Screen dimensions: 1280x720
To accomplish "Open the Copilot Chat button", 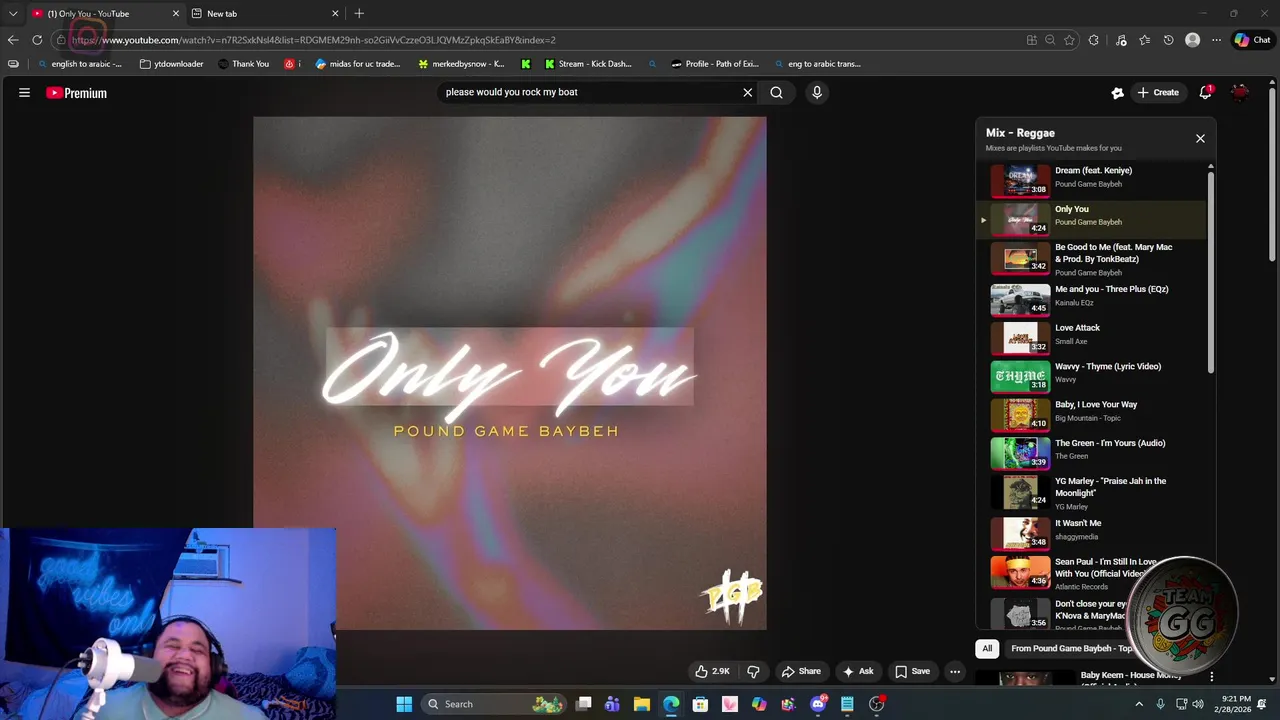I will pyautogui.click(x=1252, y=40).
